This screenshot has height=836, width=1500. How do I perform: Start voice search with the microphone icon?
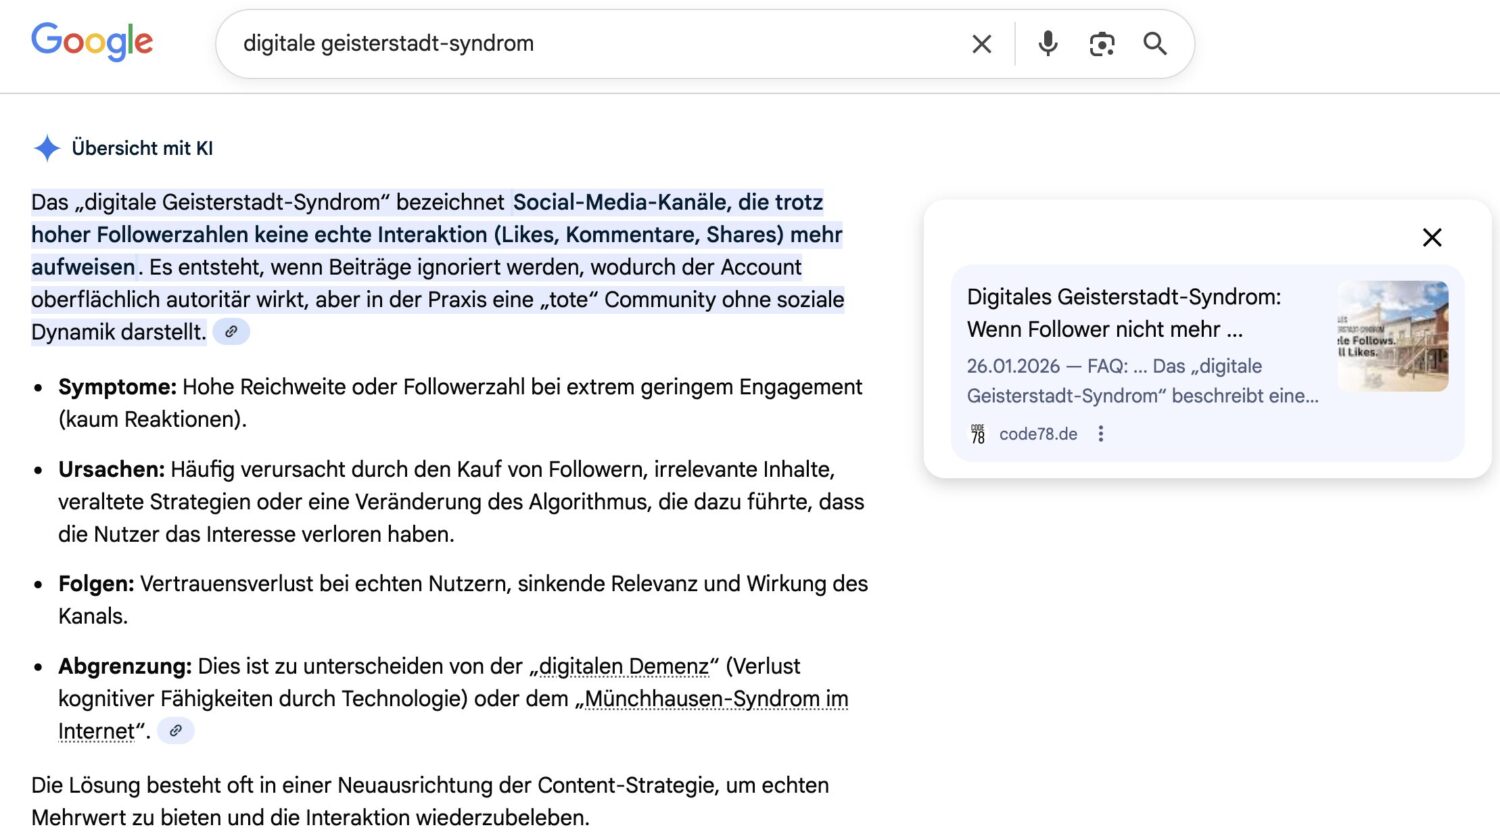point(1047,44)
